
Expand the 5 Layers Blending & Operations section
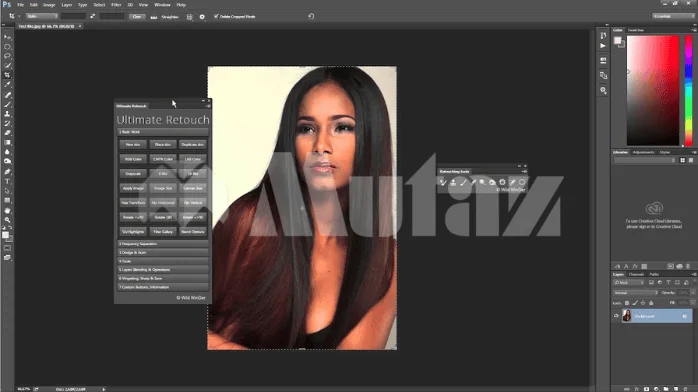[x=163, y=270]
